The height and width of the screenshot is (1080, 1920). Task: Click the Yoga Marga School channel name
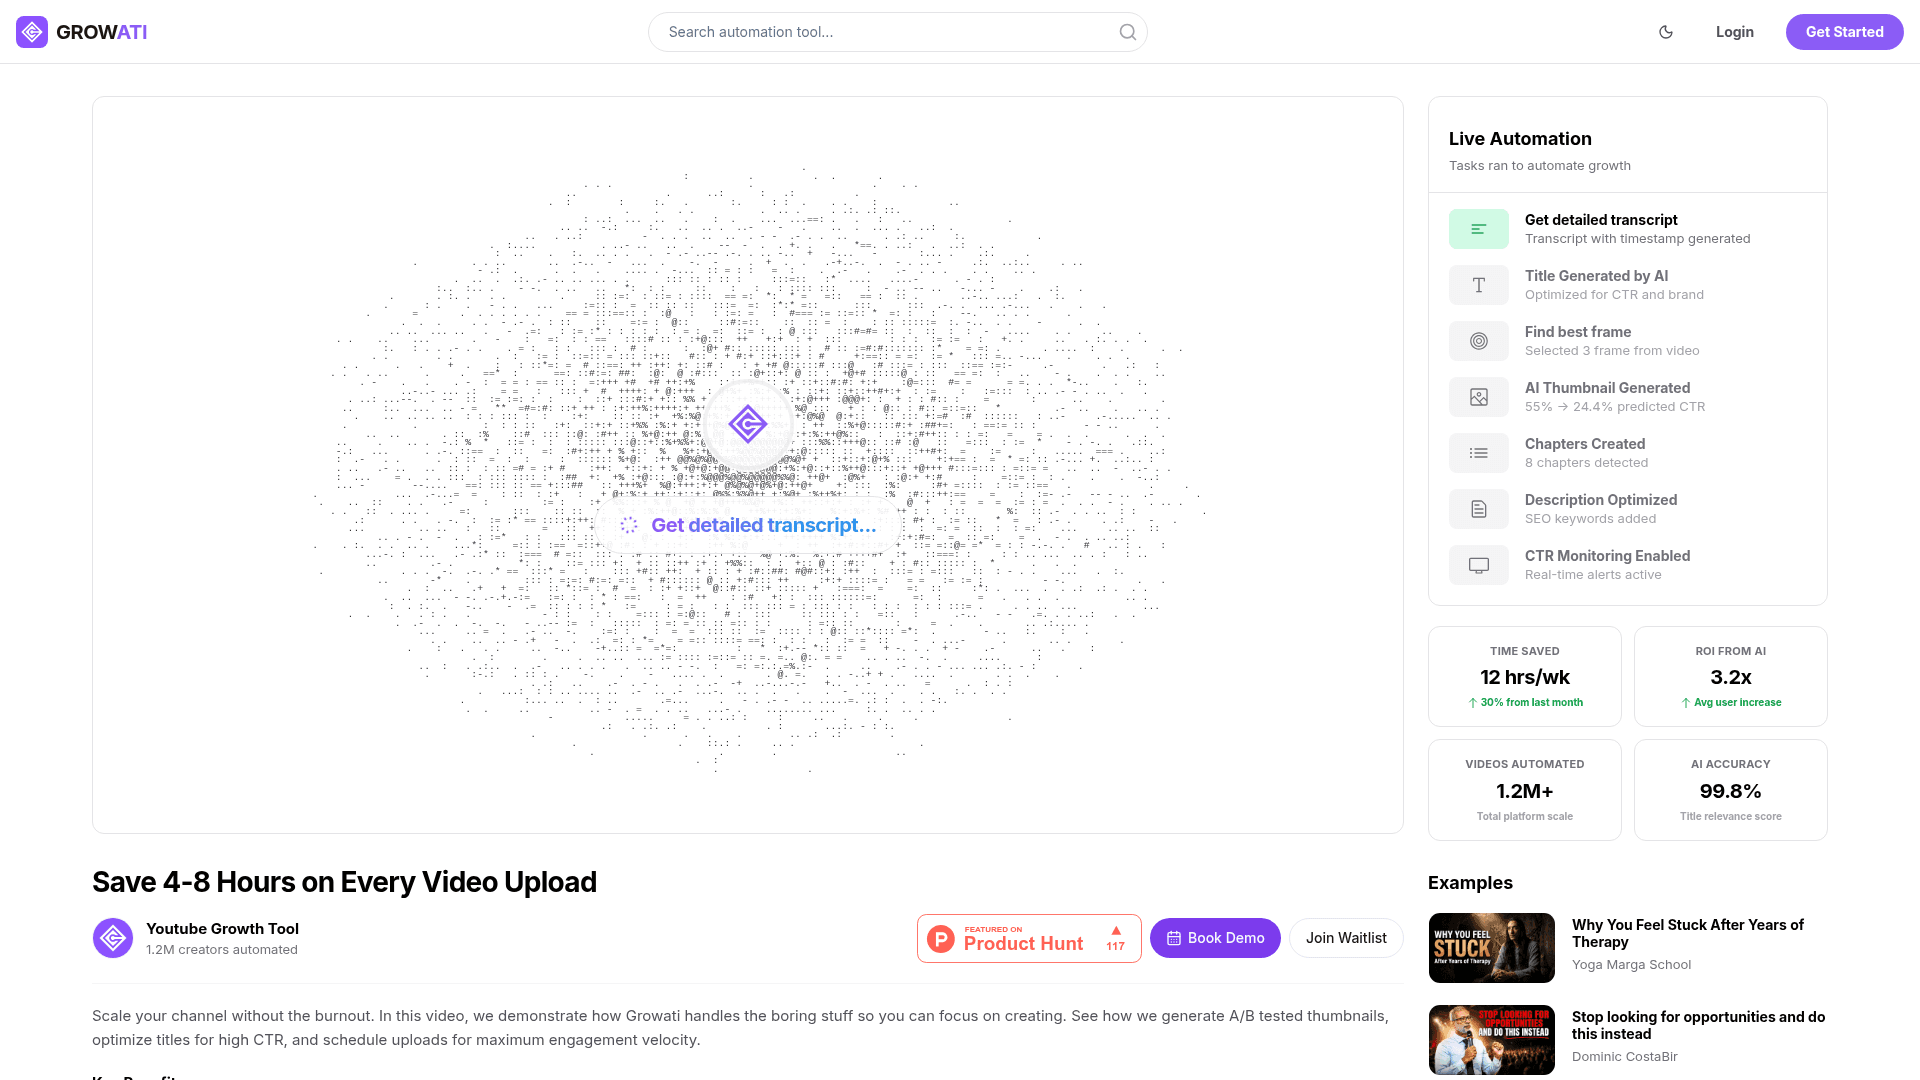tap(1631, 965)
